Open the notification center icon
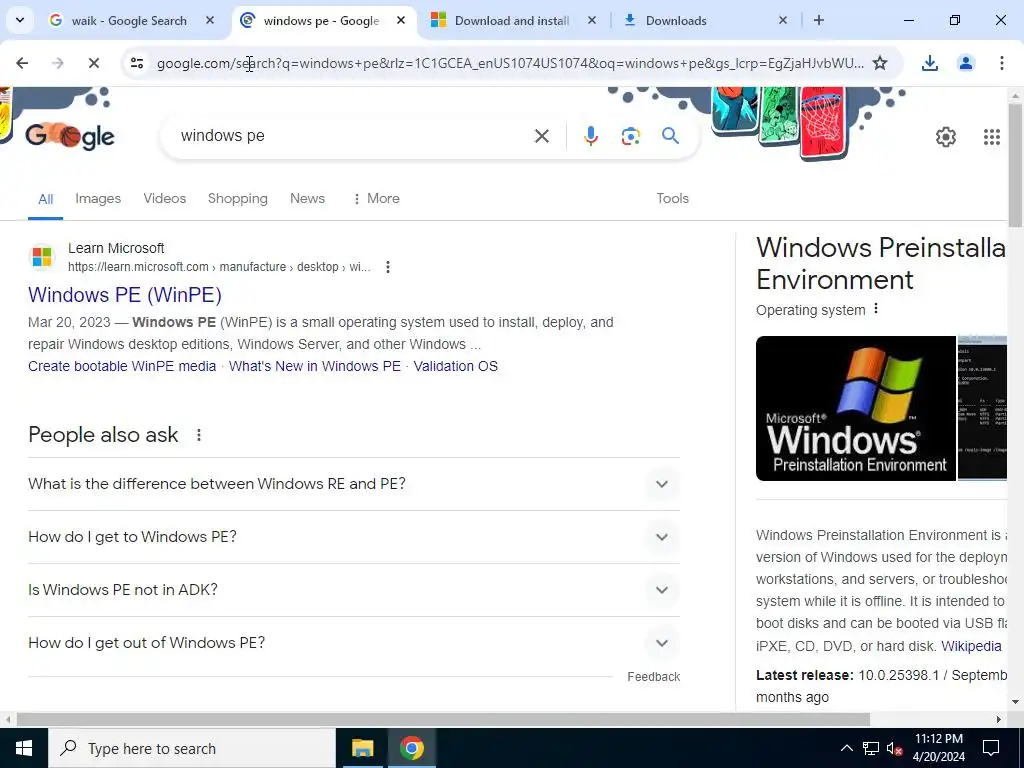This screenshot has height=768, width=1024. point(991,748)
